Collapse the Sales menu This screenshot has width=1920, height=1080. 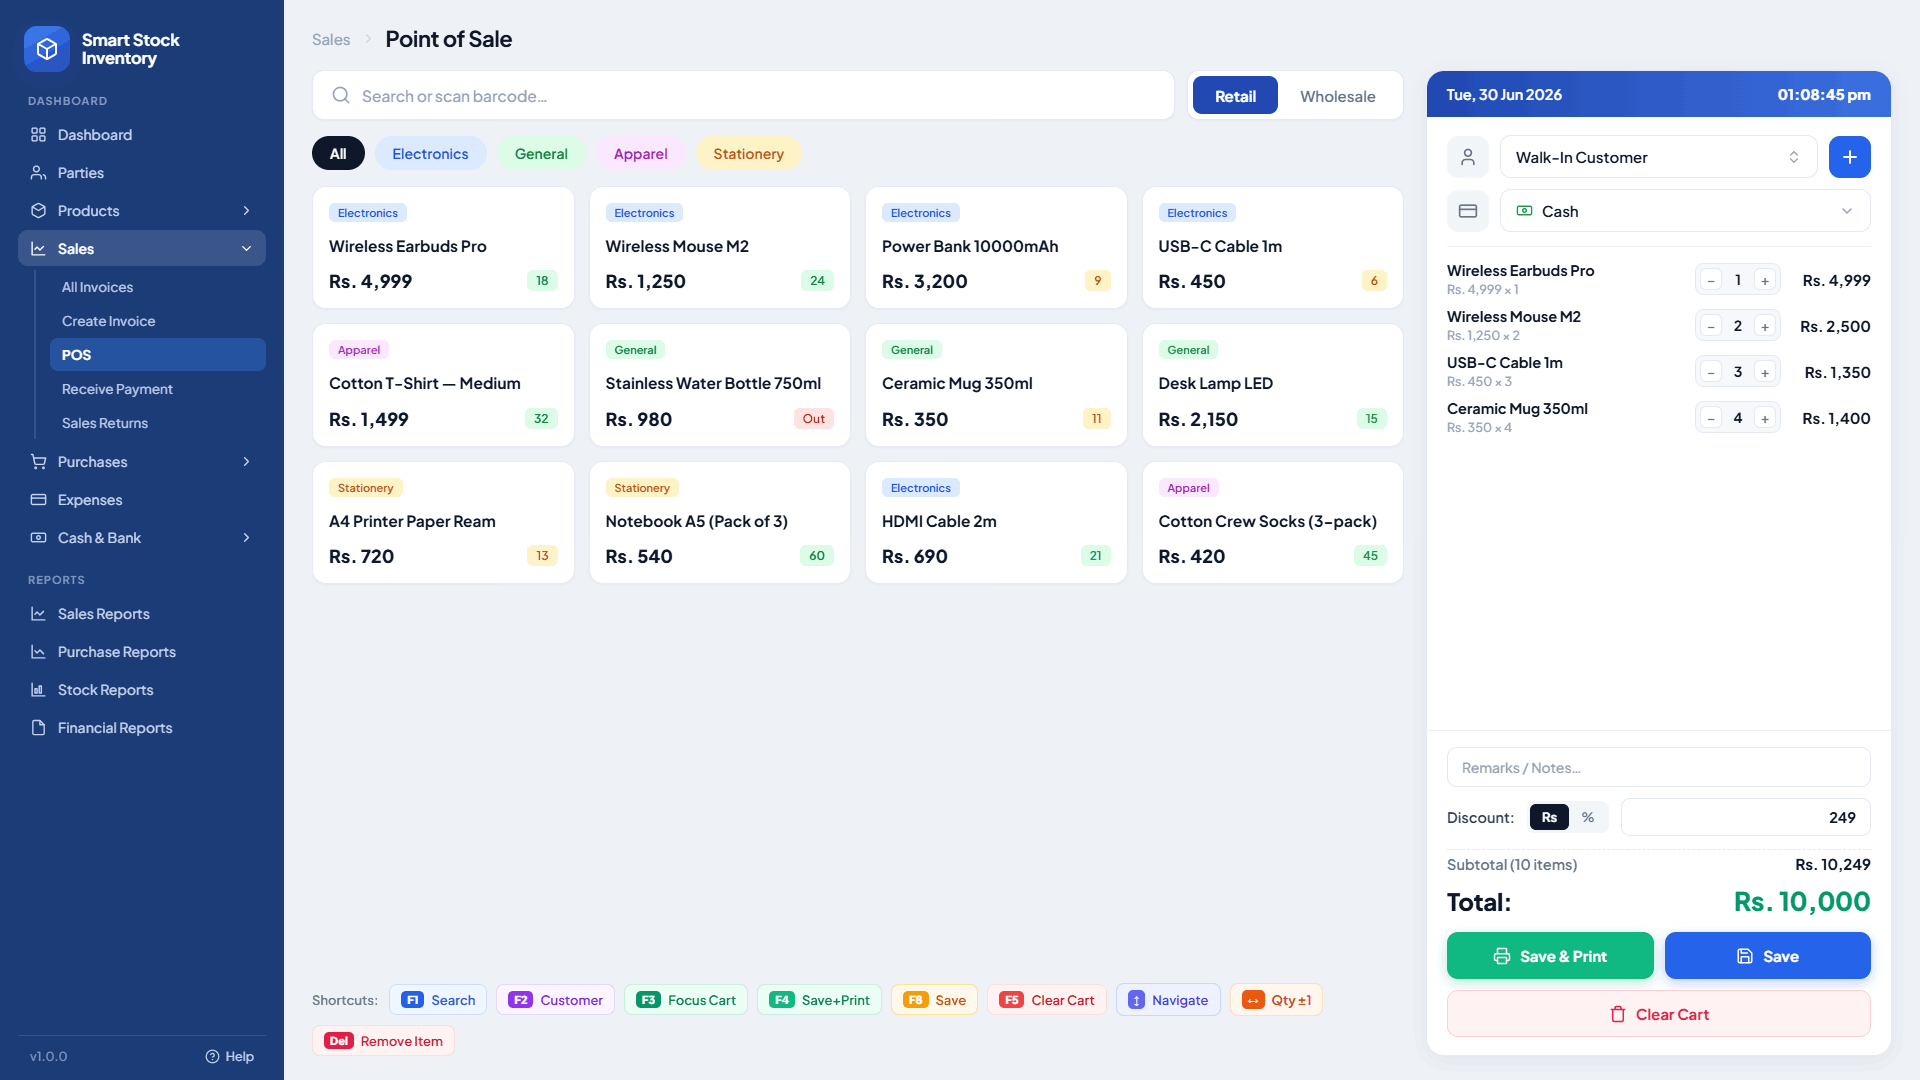tap(142, 249)
